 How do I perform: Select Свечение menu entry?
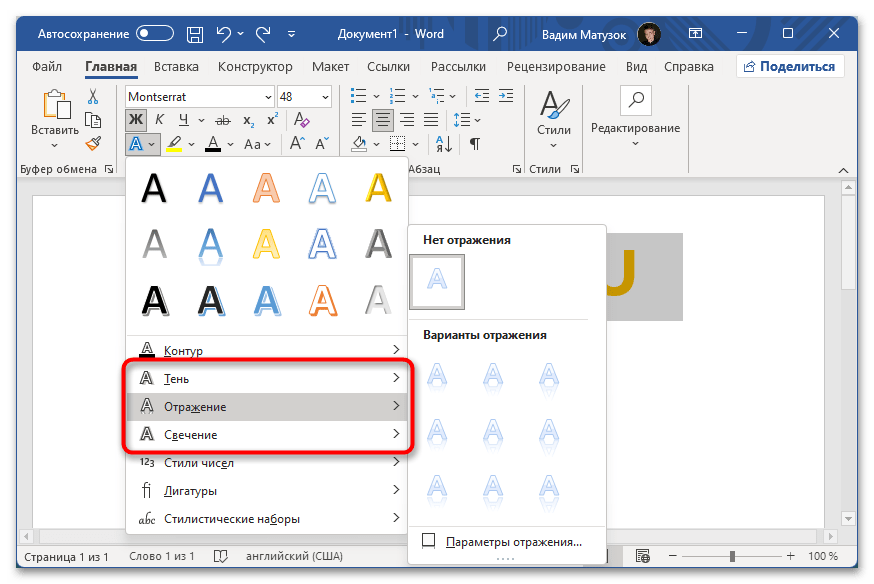(x=268, y=435)
